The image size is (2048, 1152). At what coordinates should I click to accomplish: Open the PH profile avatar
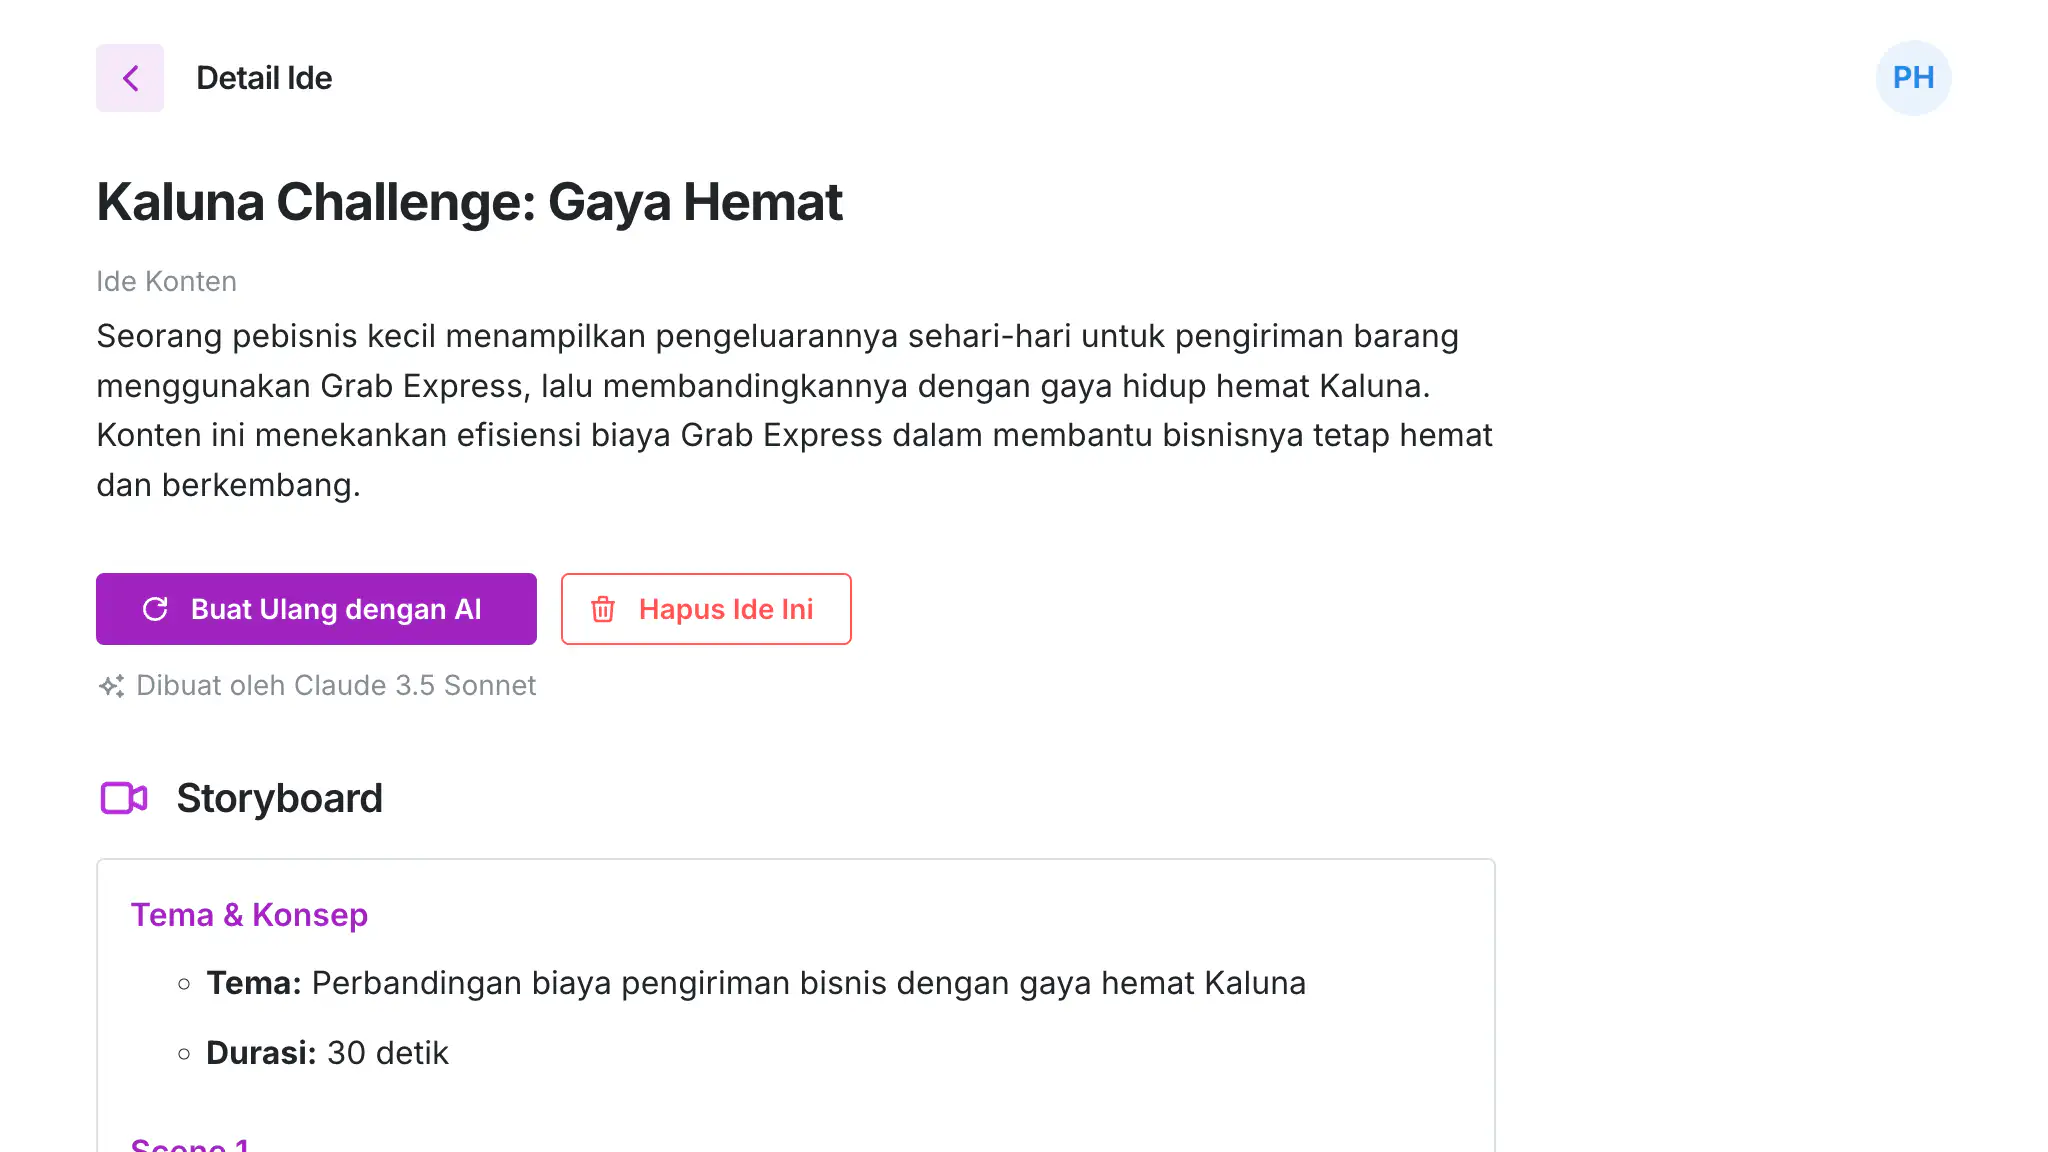[1913, 78]
